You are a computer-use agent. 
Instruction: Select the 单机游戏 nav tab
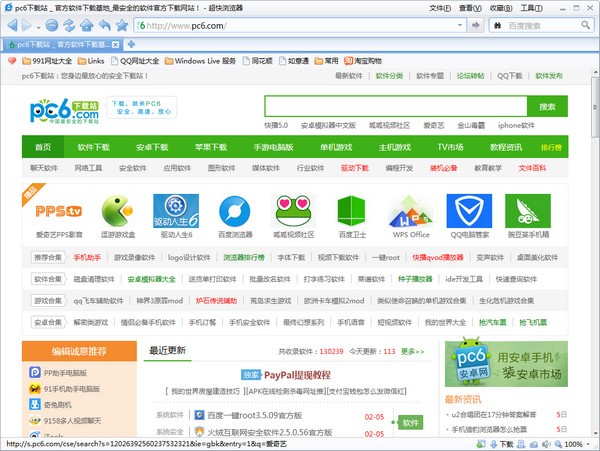(x=336, y=147)
